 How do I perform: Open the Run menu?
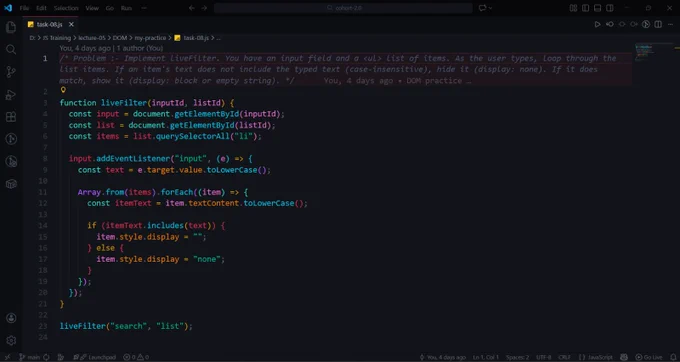(126, 8)
